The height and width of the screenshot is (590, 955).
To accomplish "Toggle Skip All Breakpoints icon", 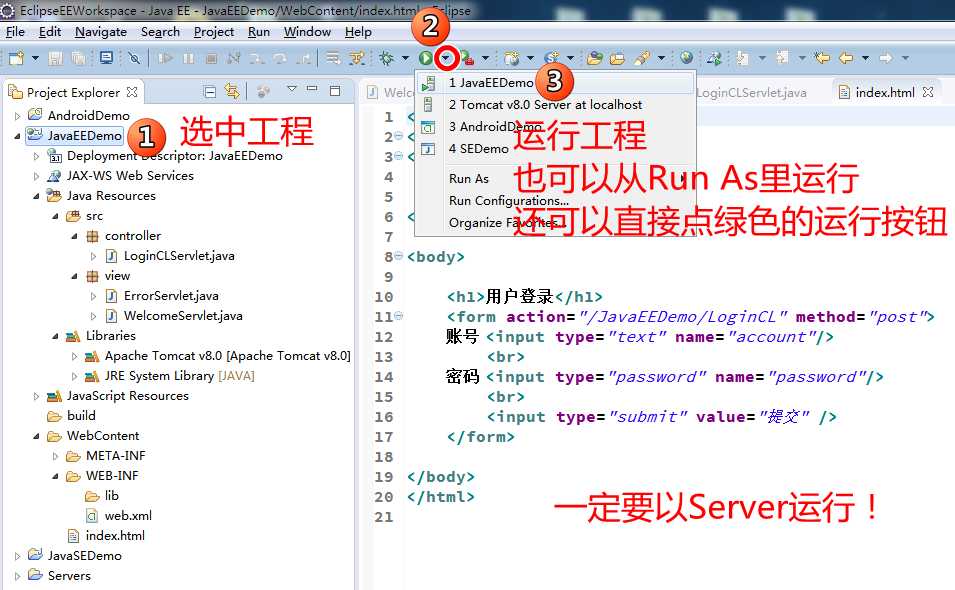I will pyautogui.click(x=134, y=58).
